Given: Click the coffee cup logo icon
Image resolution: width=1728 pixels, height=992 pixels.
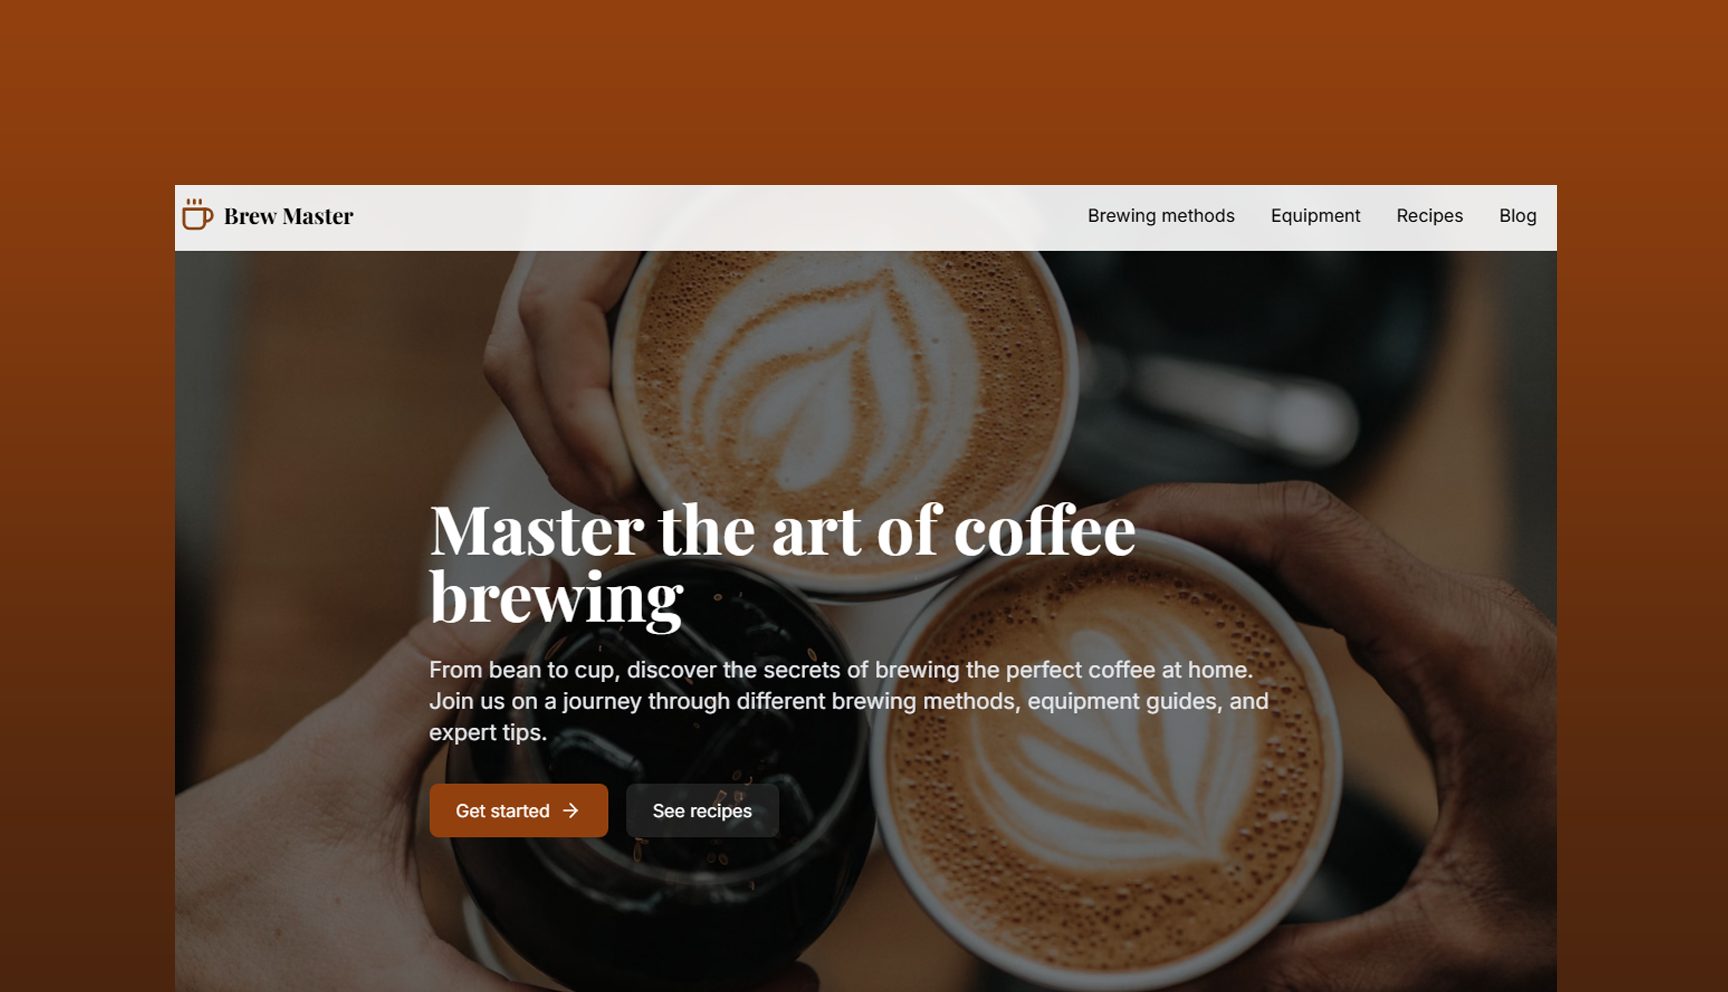Looking at the screenshot, I should (197, 214).
